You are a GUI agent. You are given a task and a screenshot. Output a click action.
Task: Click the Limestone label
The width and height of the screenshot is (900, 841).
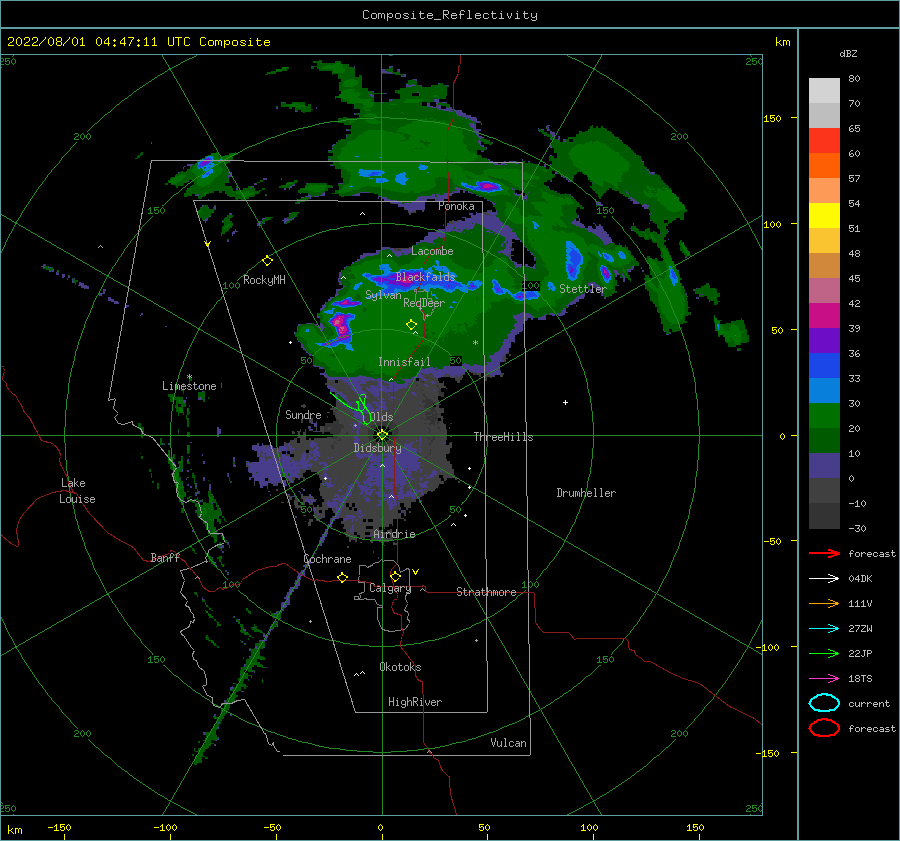tap(189, 386)
